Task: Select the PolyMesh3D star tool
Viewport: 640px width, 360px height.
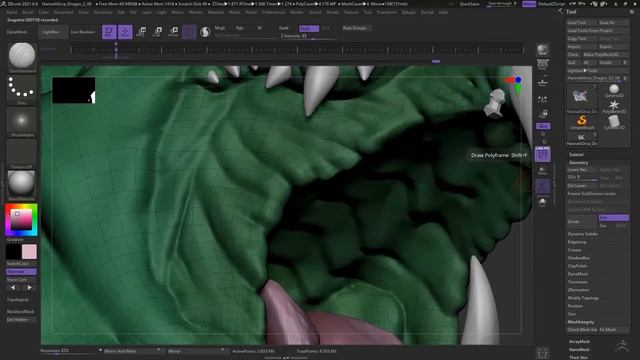Action: point(613,107)
